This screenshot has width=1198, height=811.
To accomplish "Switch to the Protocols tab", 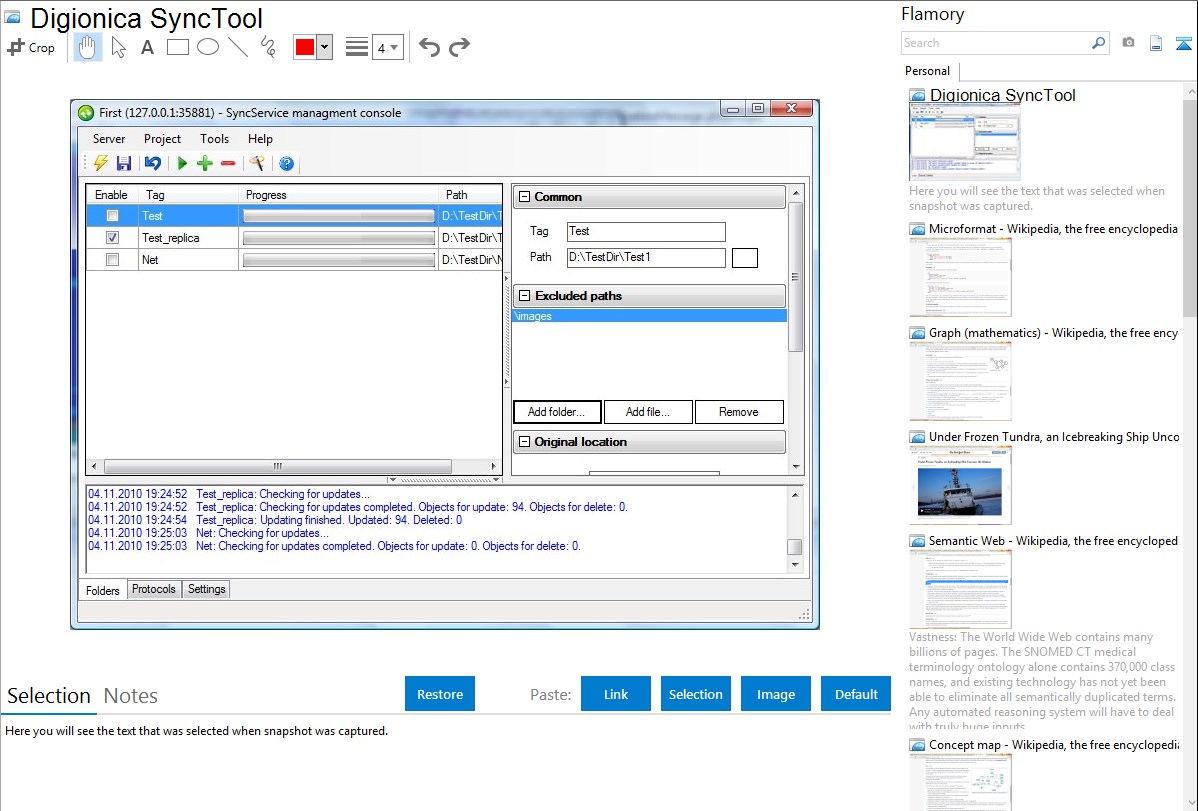I will [154, 589].
